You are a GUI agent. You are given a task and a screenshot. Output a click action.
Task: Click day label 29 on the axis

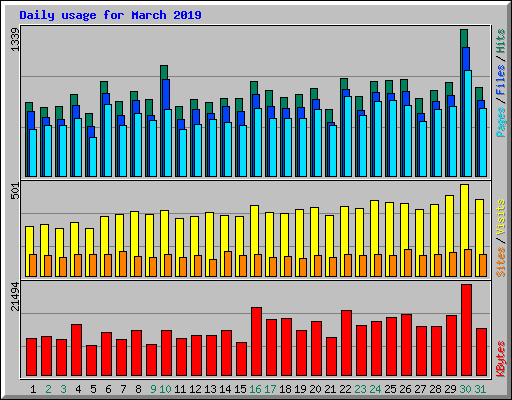point(450,389)
